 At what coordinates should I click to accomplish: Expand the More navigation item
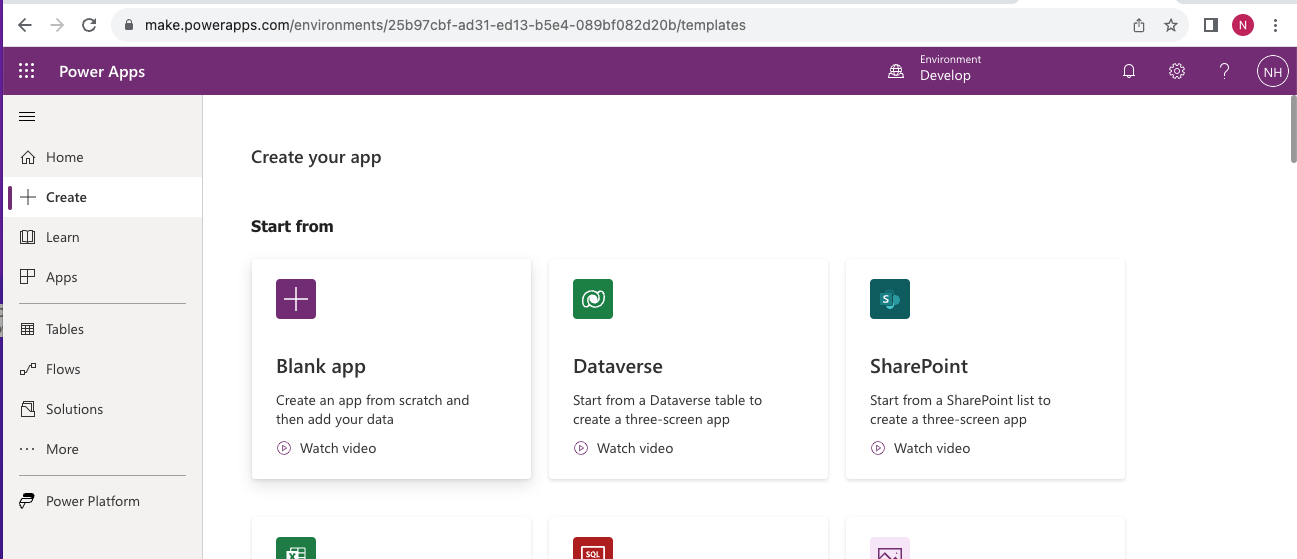click(x=61, y=449)
